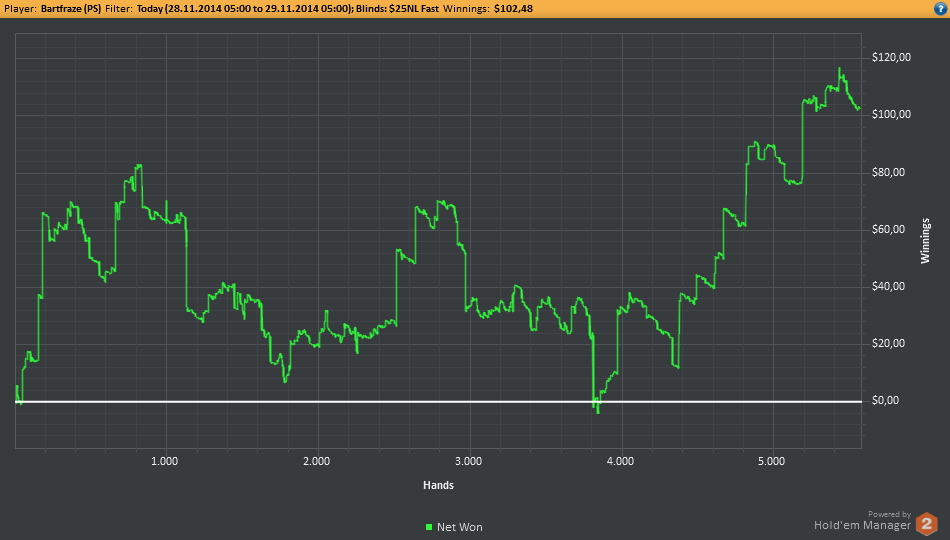Click the 1.000 hands x-axis label
The image size is (950, 540).
[165, 461]
